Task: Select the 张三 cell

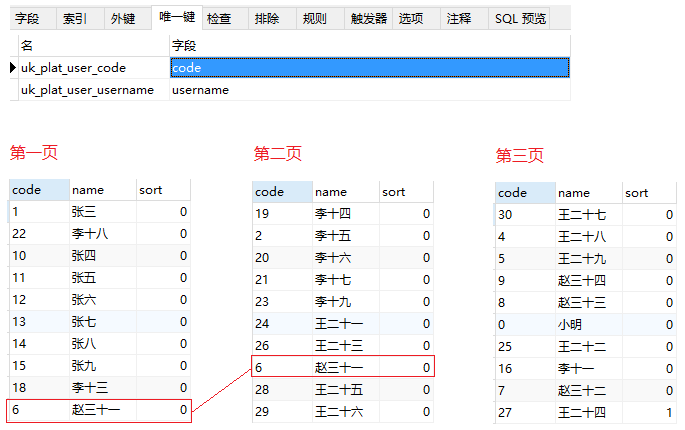Action: coord(103,212)
